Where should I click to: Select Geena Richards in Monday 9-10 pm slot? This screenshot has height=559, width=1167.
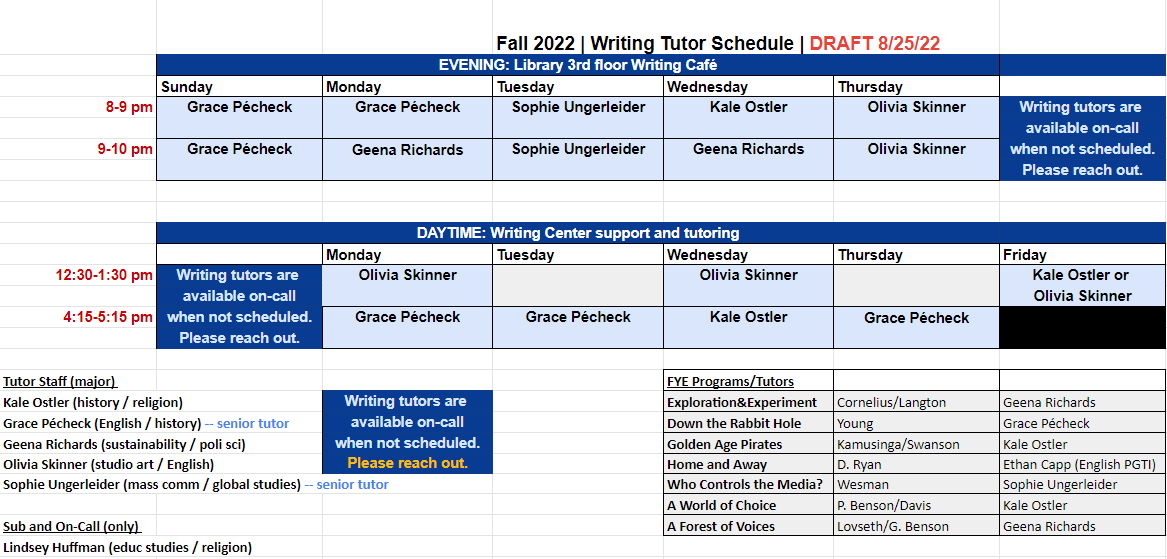[407, 150]
